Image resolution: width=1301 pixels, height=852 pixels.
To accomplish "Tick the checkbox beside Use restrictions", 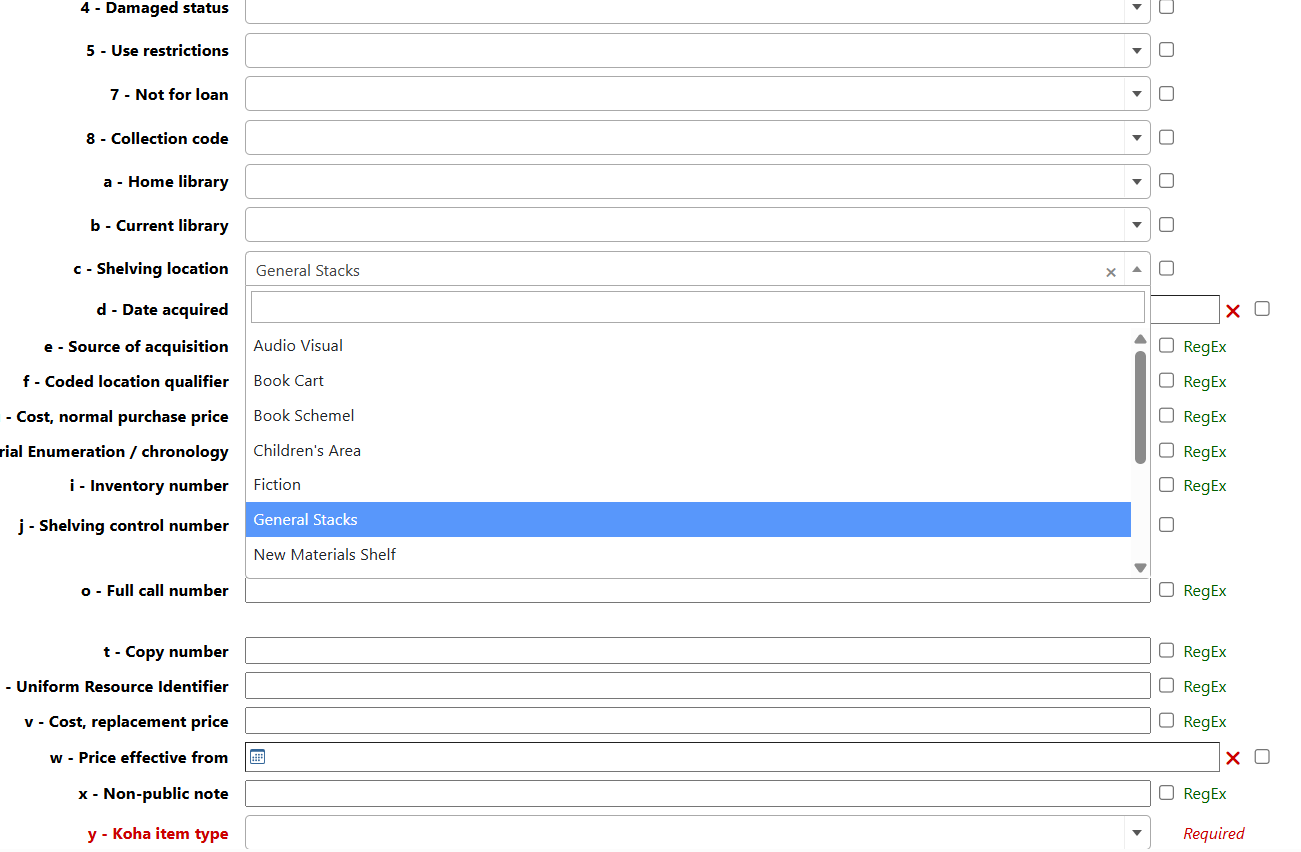I will pos(1166,50).
